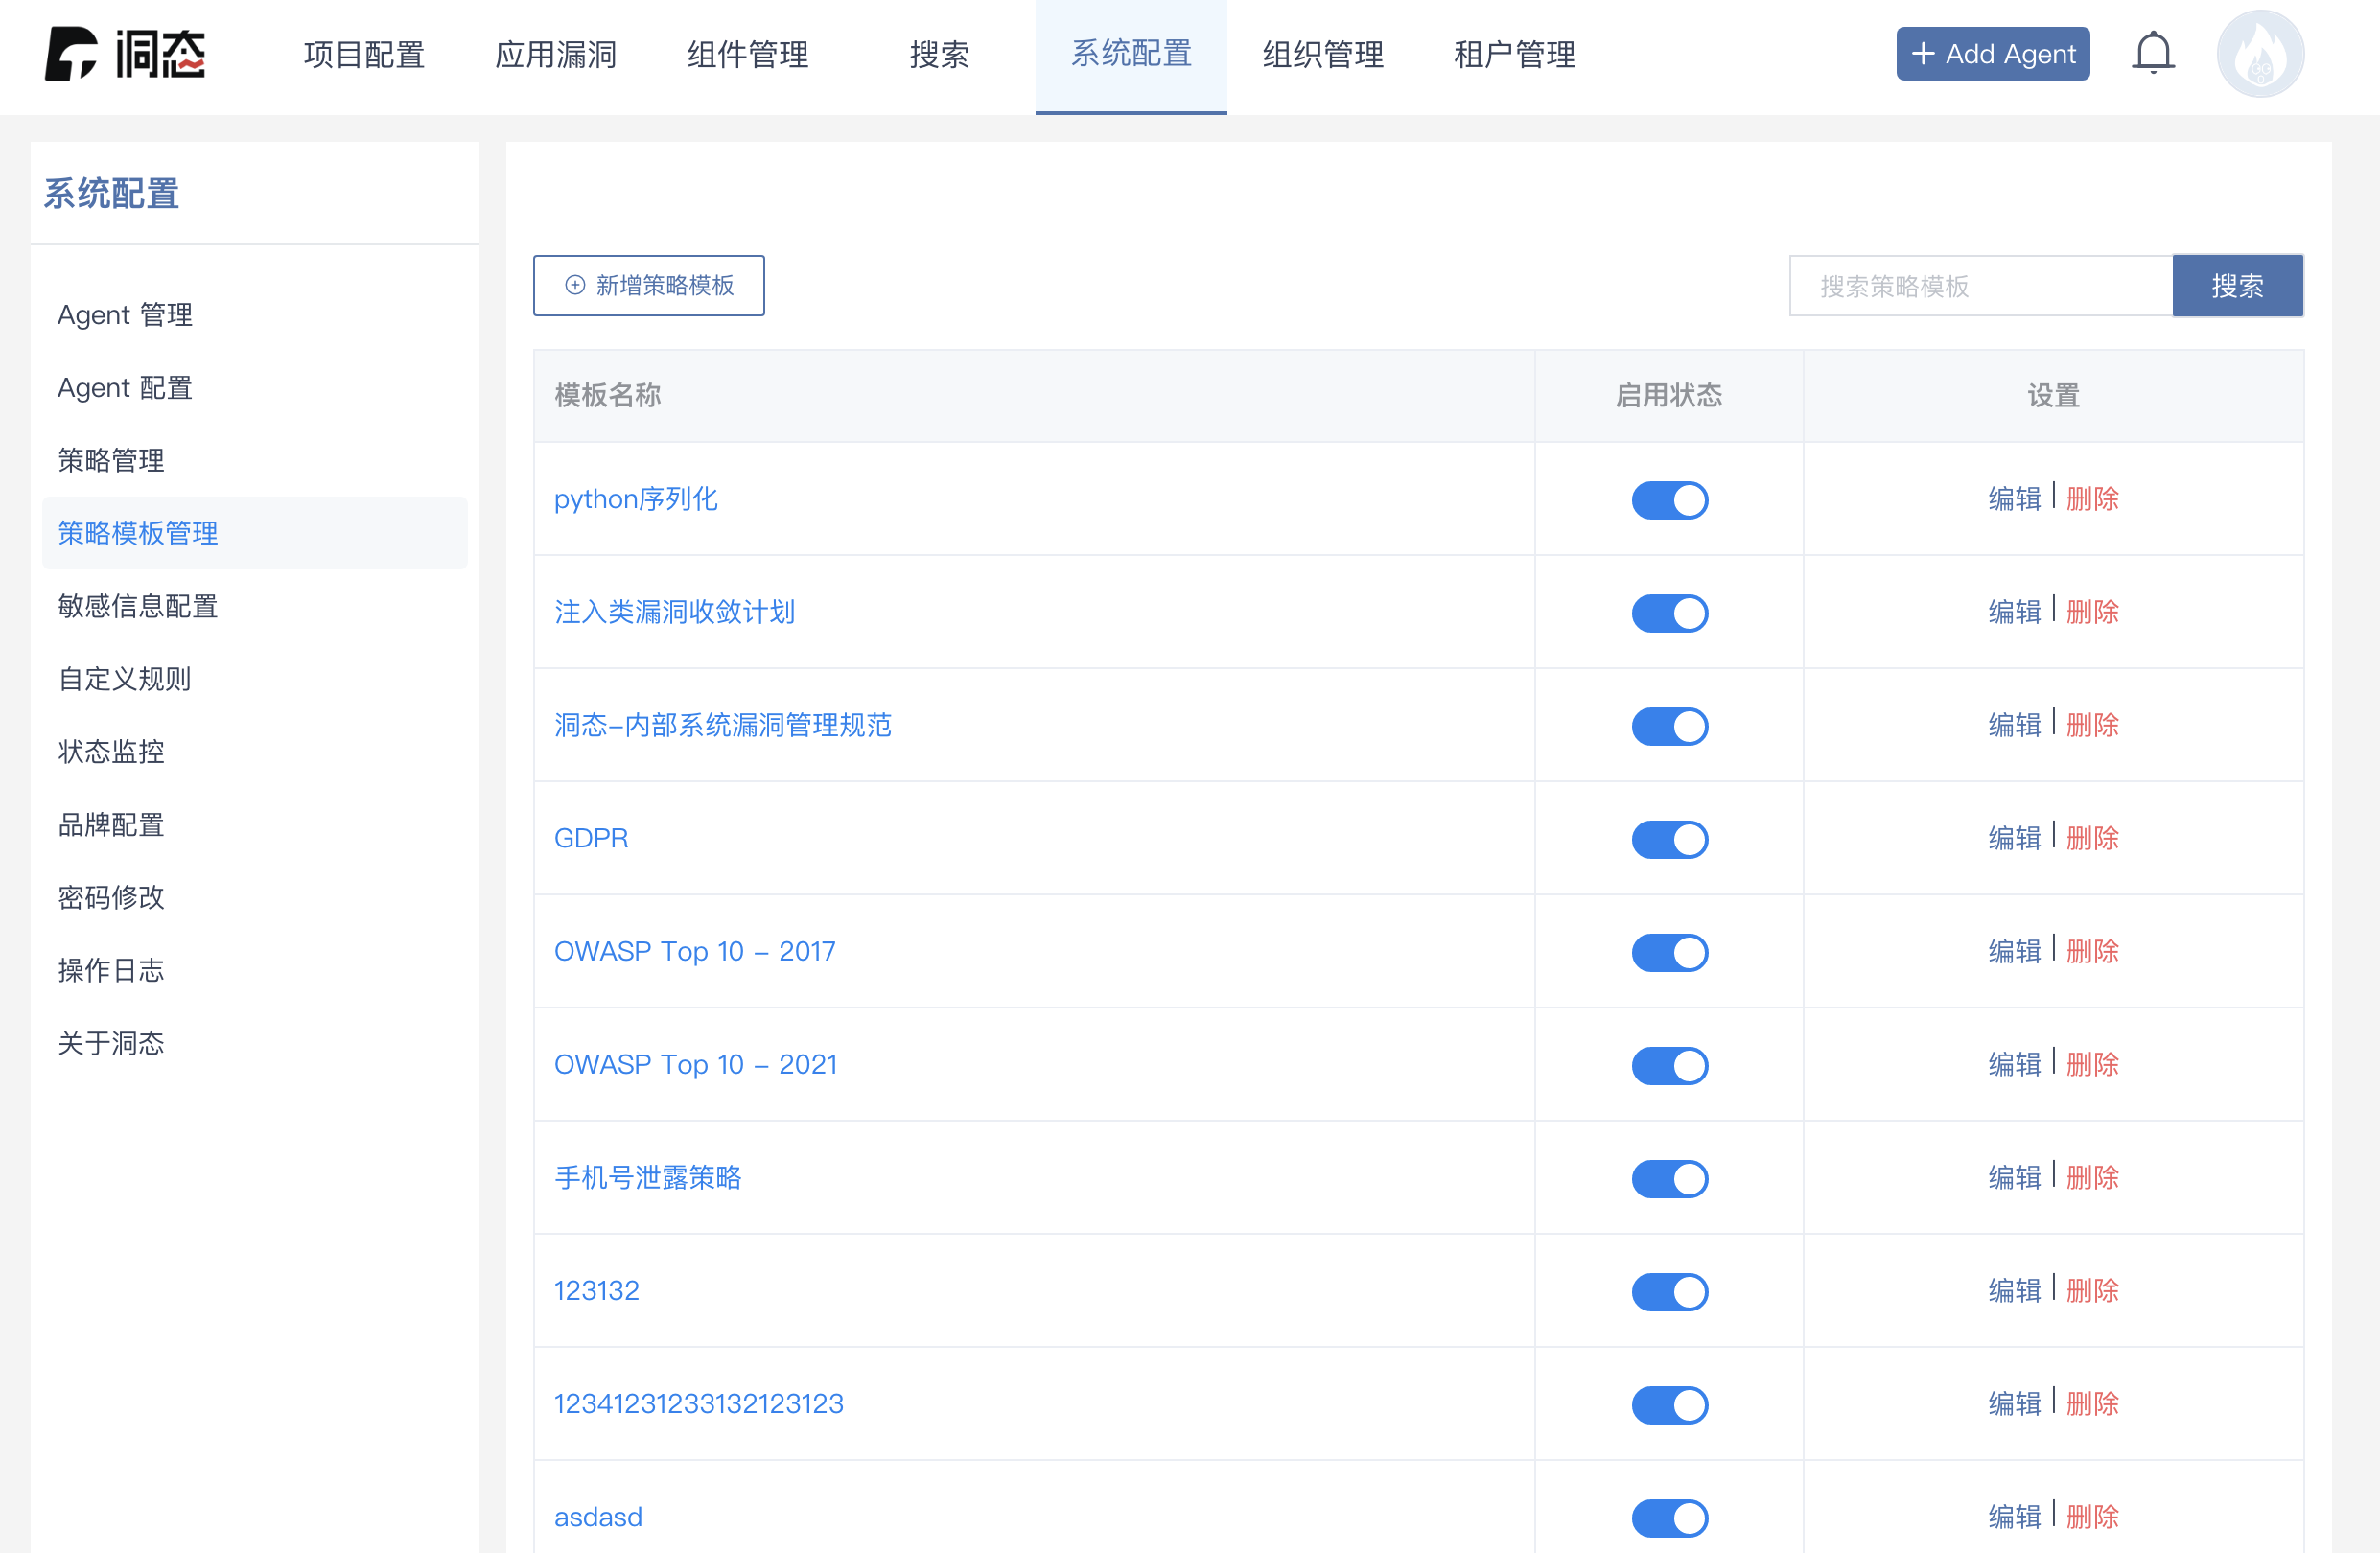Image resolution: width=2380 pixels, height=1553 pixels.
Task: Select the 组件管理 tab
Action: pos(748,54)
